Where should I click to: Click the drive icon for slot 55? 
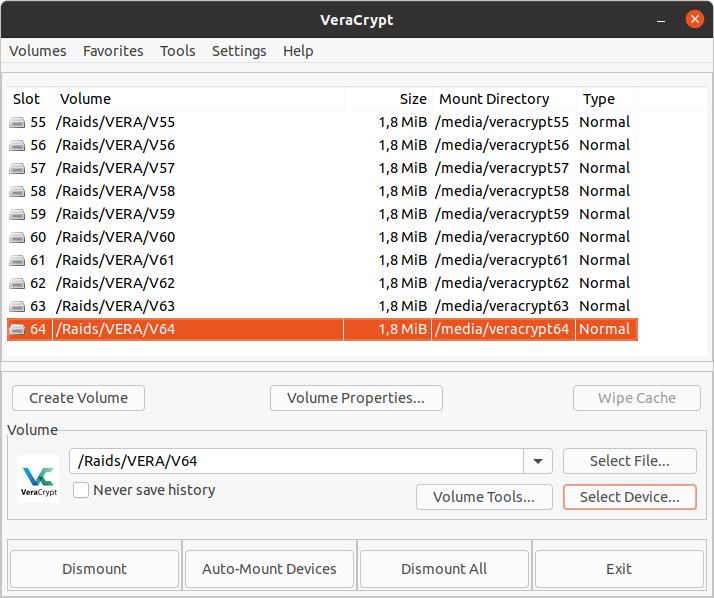tap(17, 123)
